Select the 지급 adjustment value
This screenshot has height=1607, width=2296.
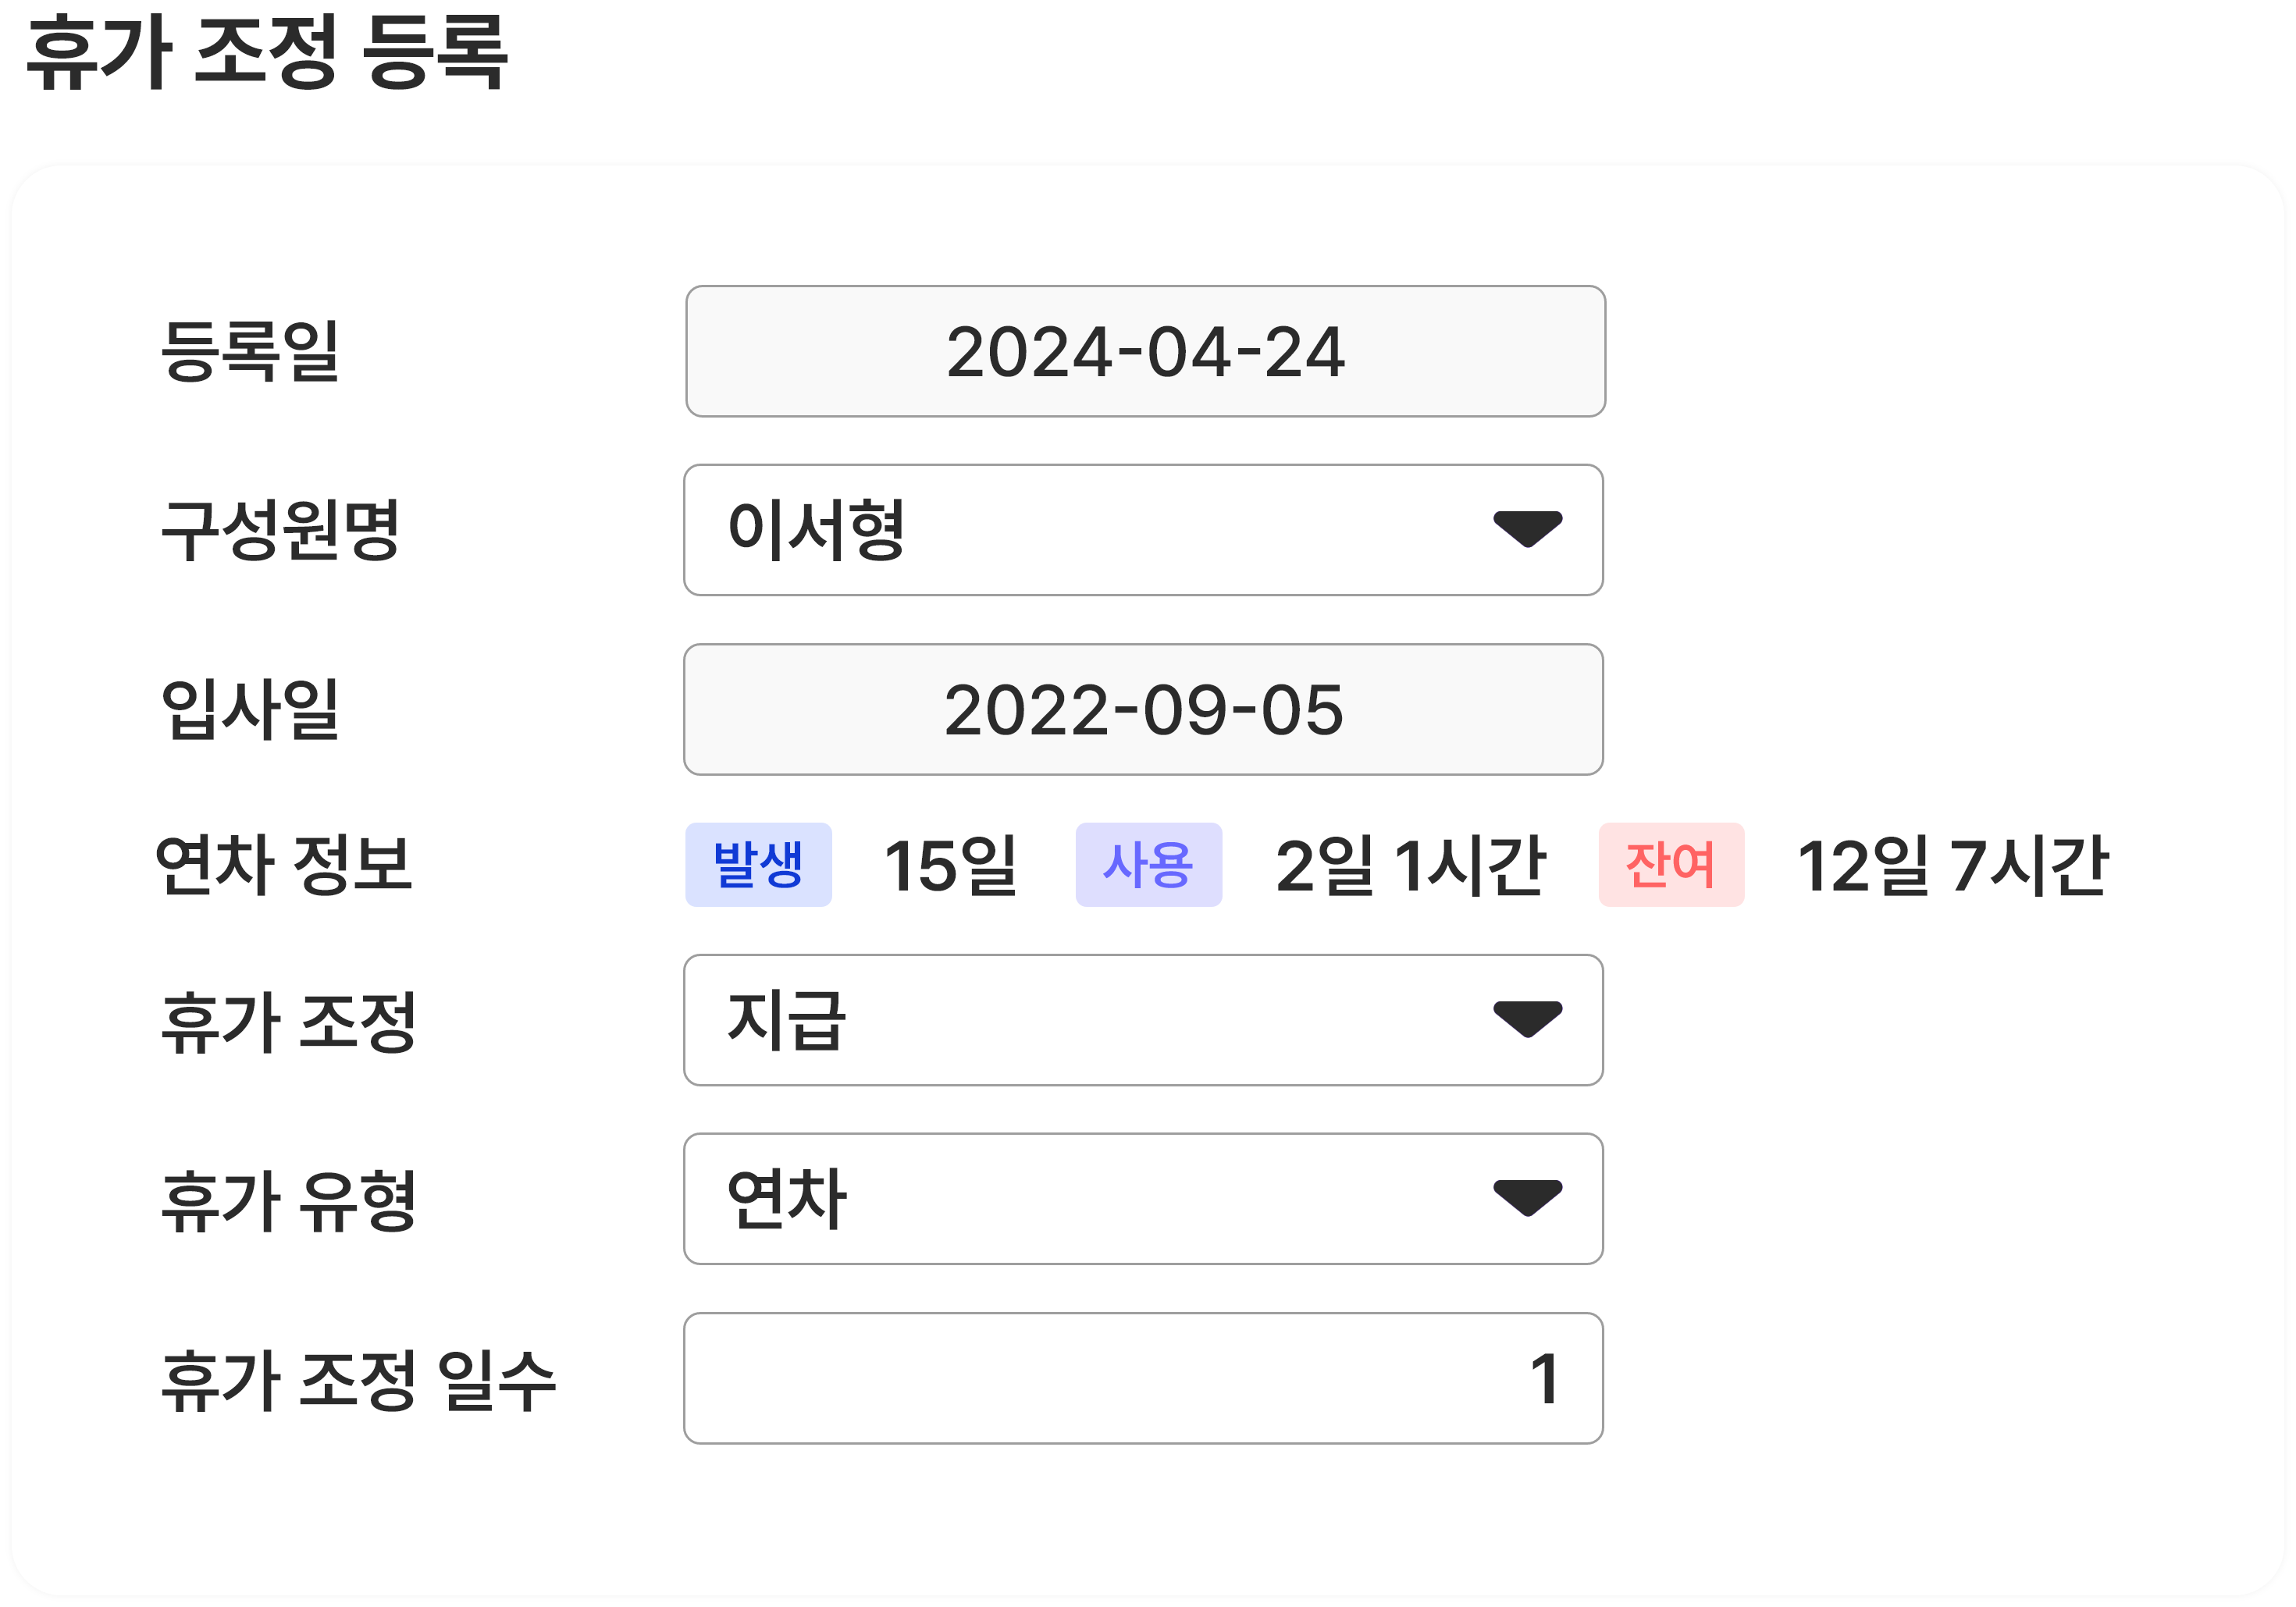tap(787, 1020)
